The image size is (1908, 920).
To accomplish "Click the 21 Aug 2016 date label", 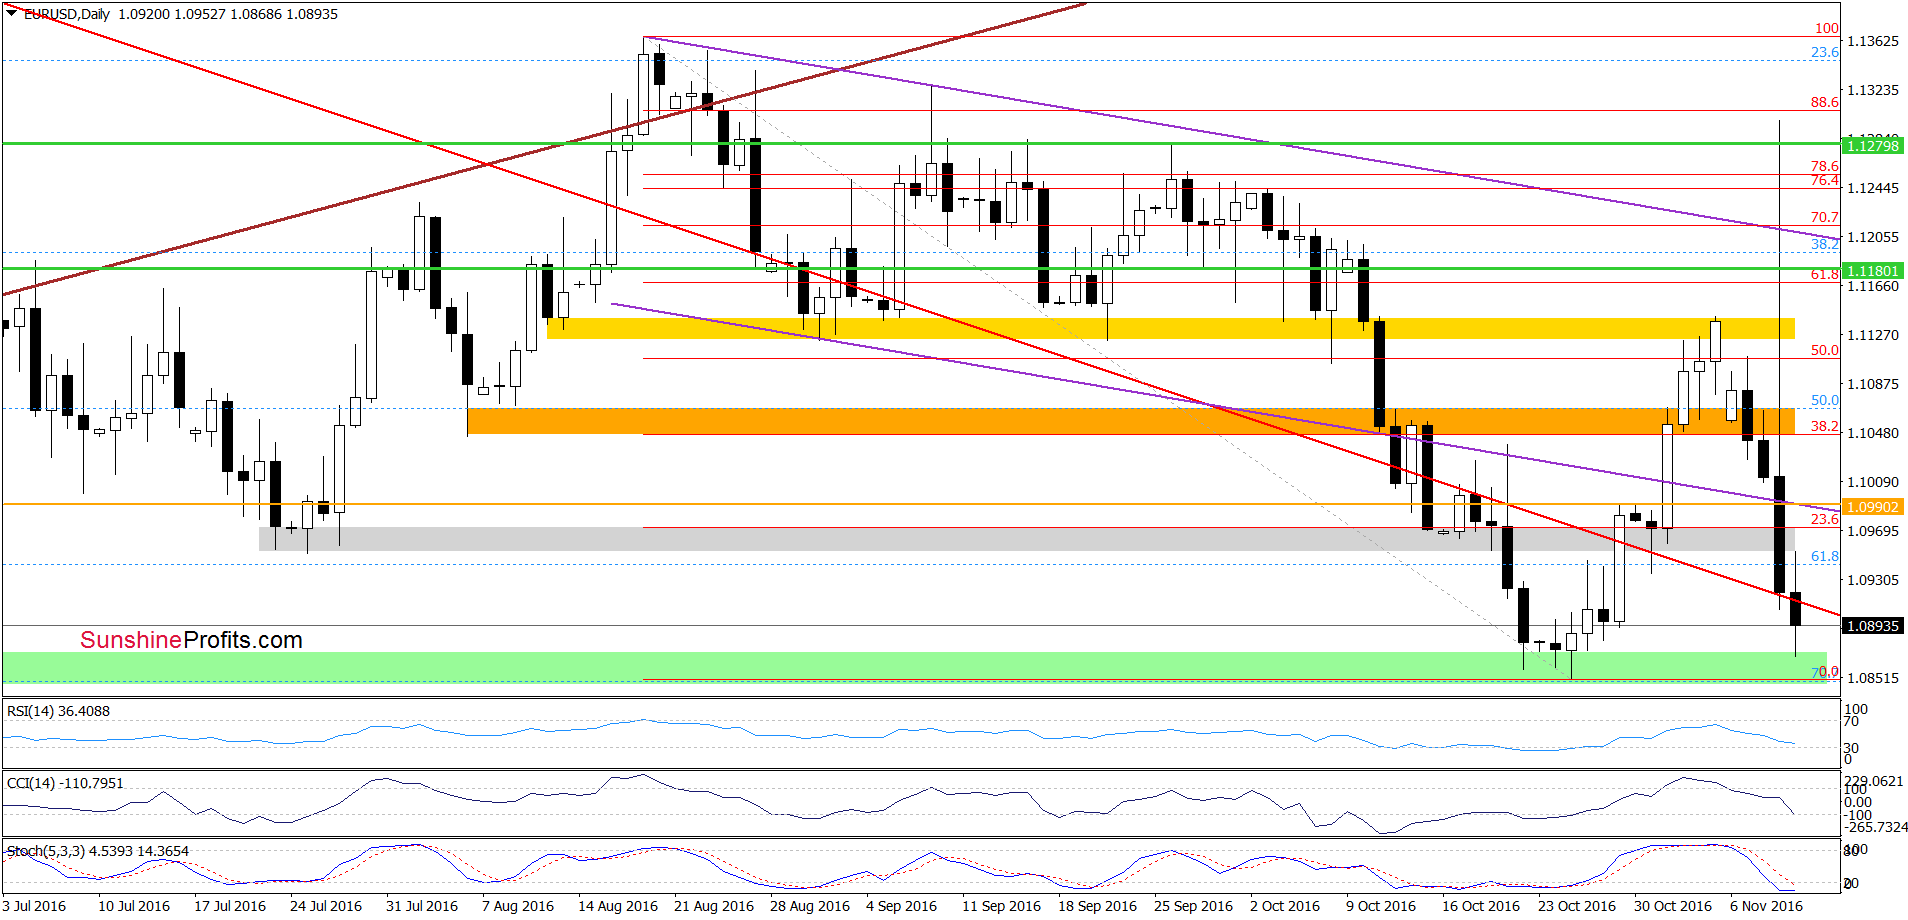I will [714, 906].
